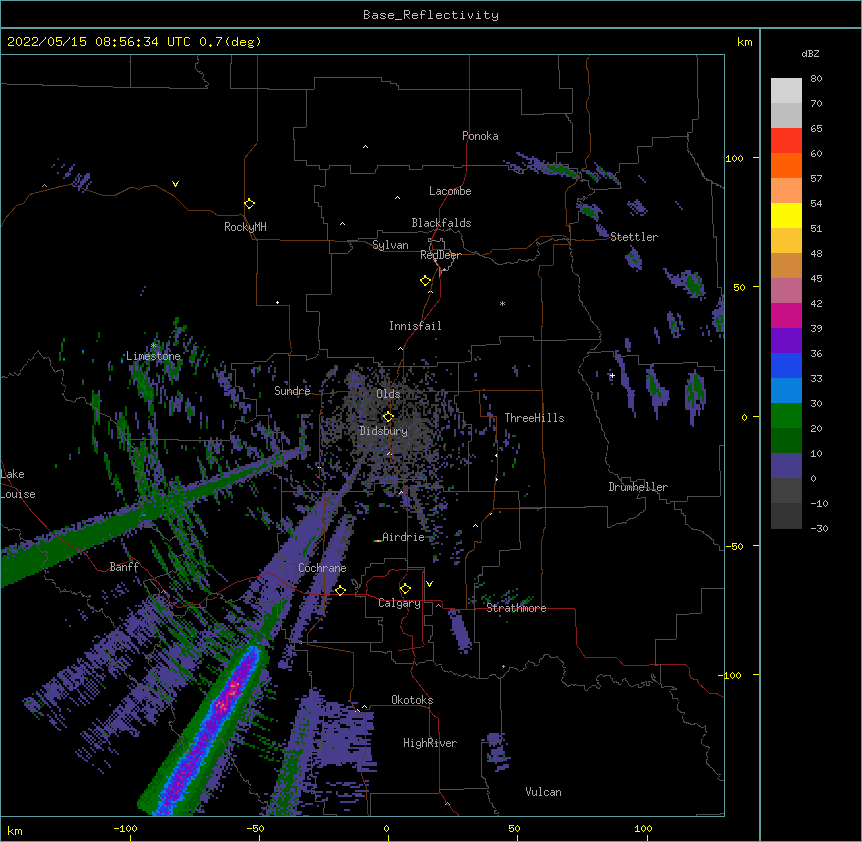The image size is (862, 842).
Task: Select the Airdrie label
Action: (x=403, y=537)
